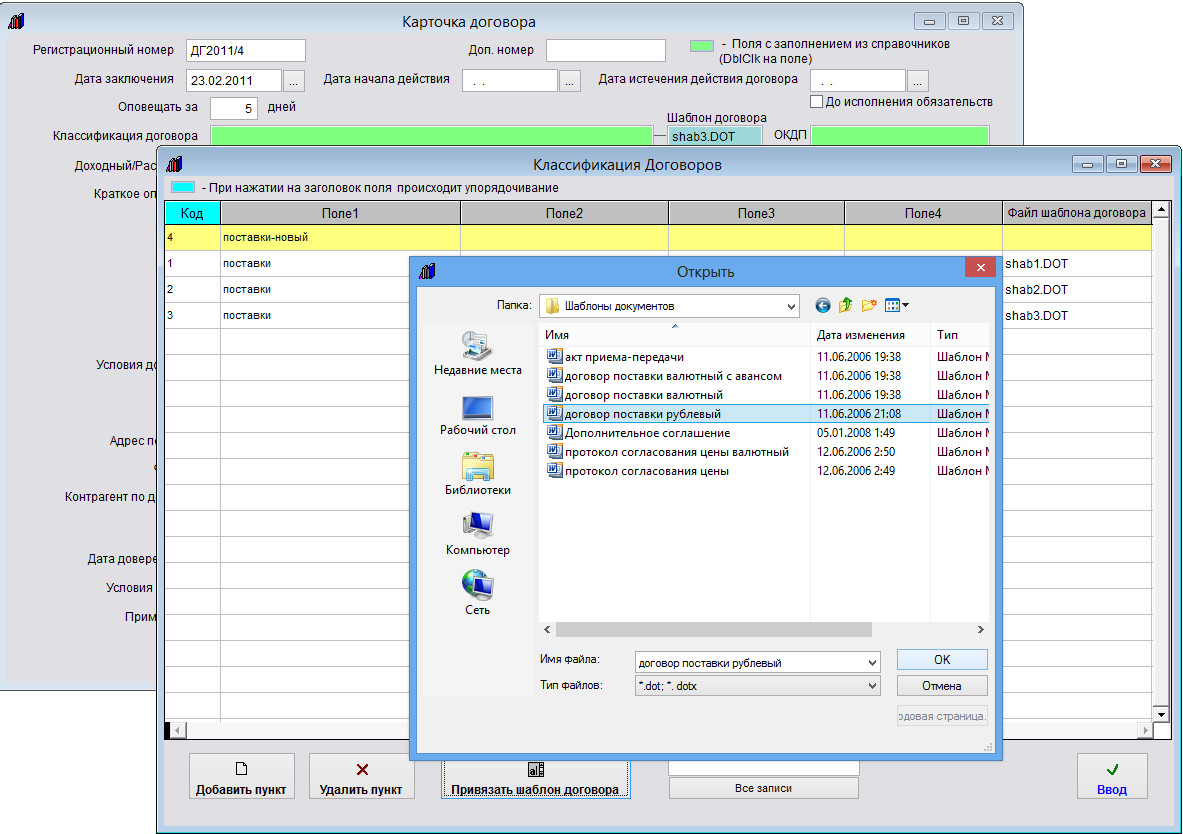The image size is (1183, 834).
Task: Open Компьютер in places bar
Action: pos(478,534)
